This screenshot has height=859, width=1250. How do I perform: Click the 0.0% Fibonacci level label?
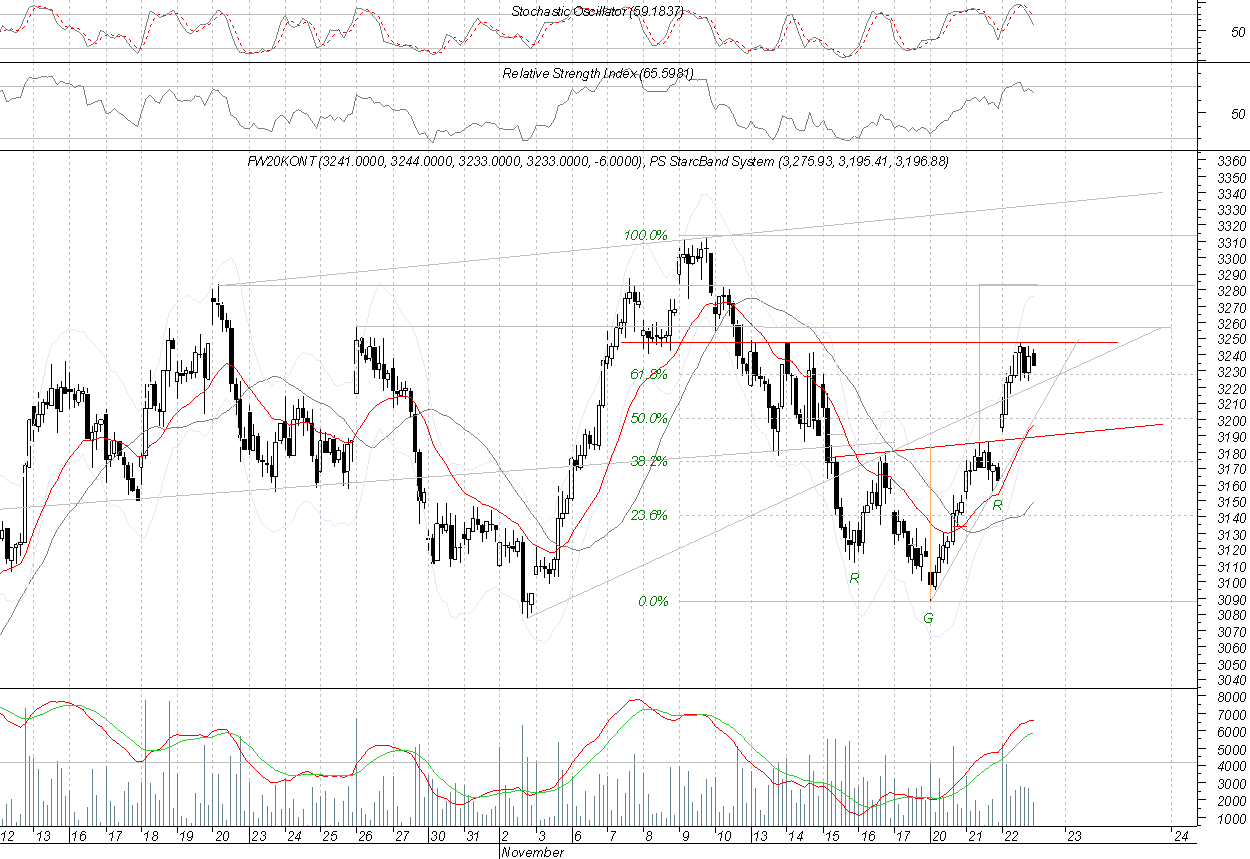click(652, 601)
